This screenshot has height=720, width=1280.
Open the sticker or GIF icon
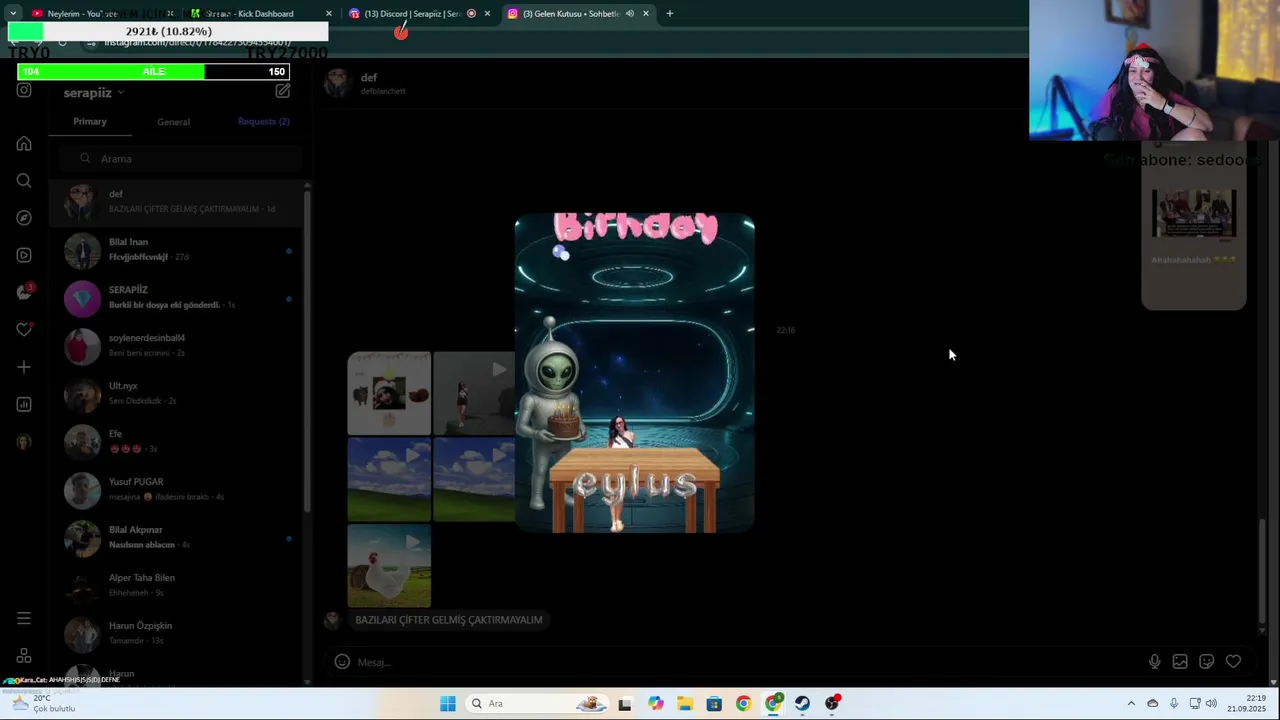1206,661
